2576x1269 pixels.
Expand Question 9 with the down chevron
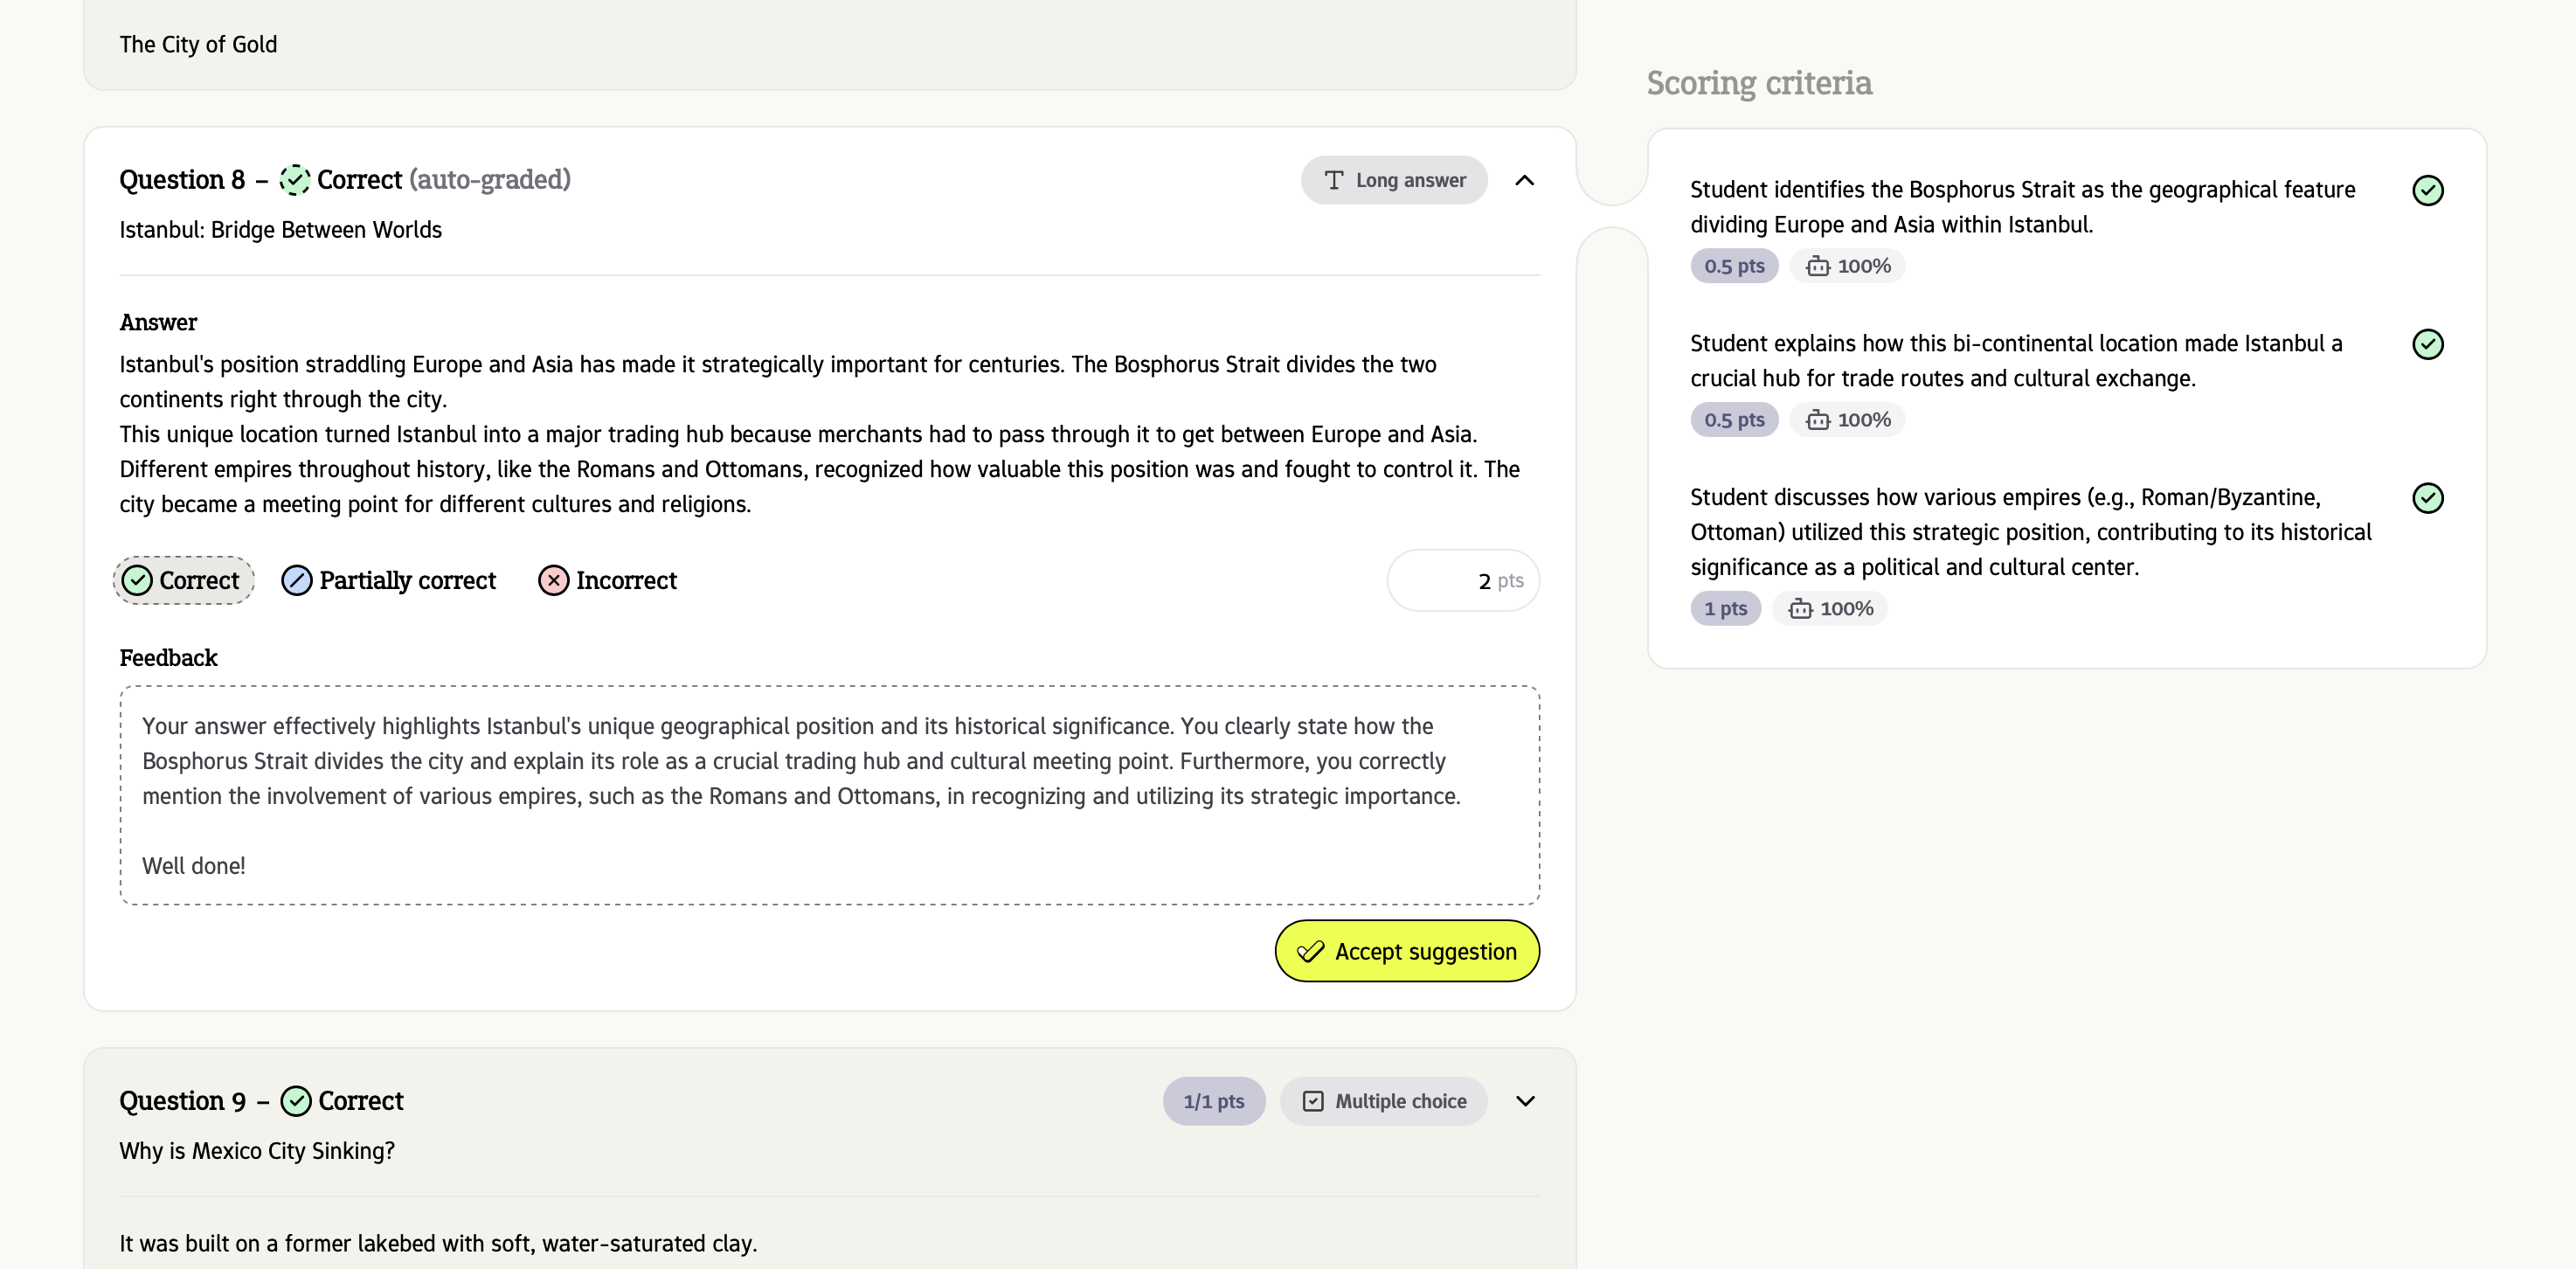1524,1101
